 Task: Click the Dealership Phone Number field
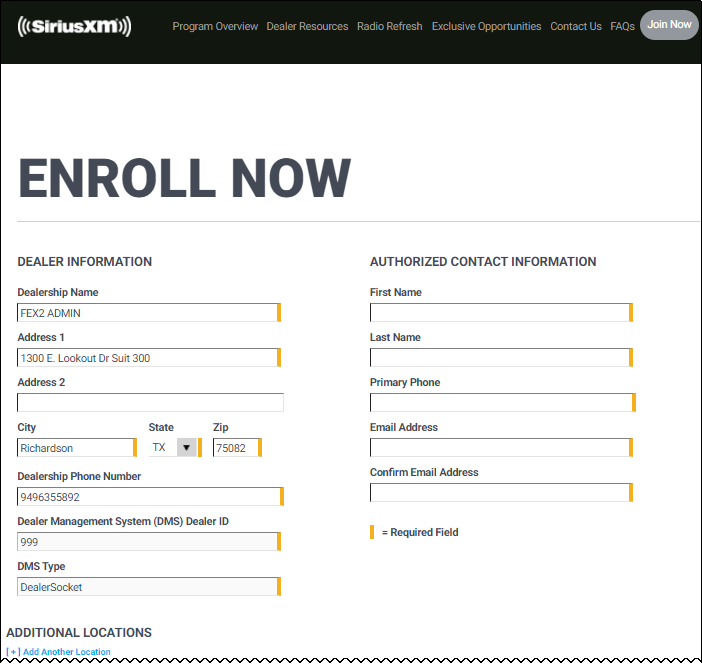tap(150, 497)
